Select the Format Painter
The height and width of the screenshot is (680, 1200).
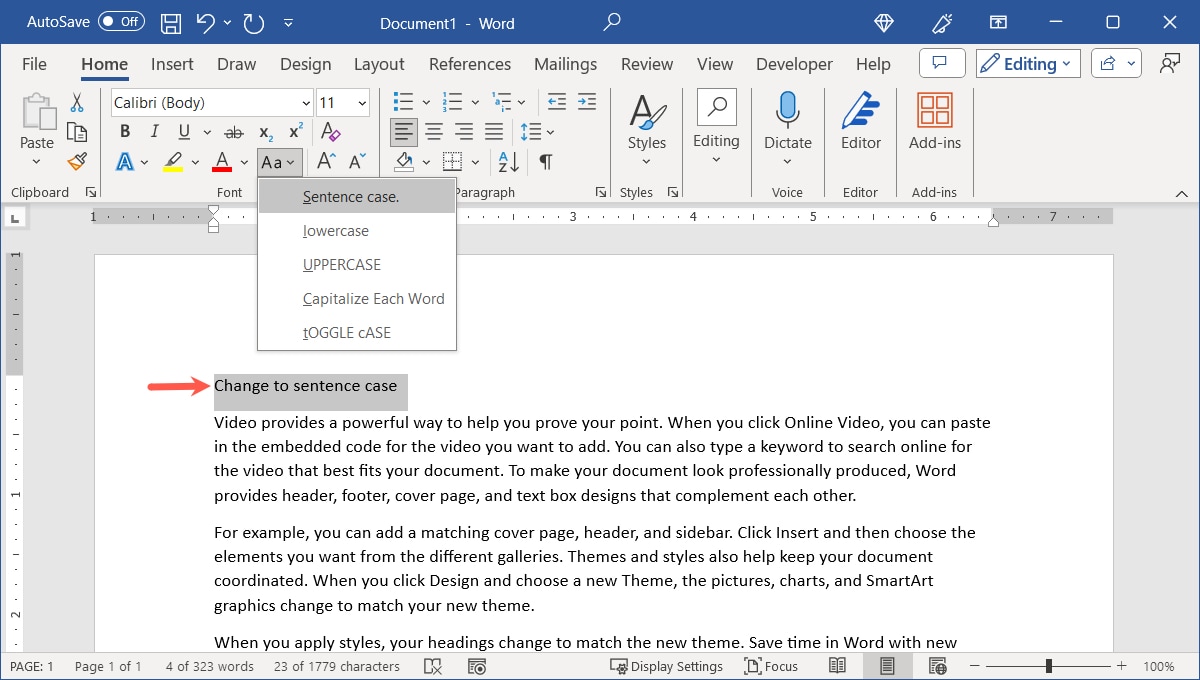click(77, 161)
